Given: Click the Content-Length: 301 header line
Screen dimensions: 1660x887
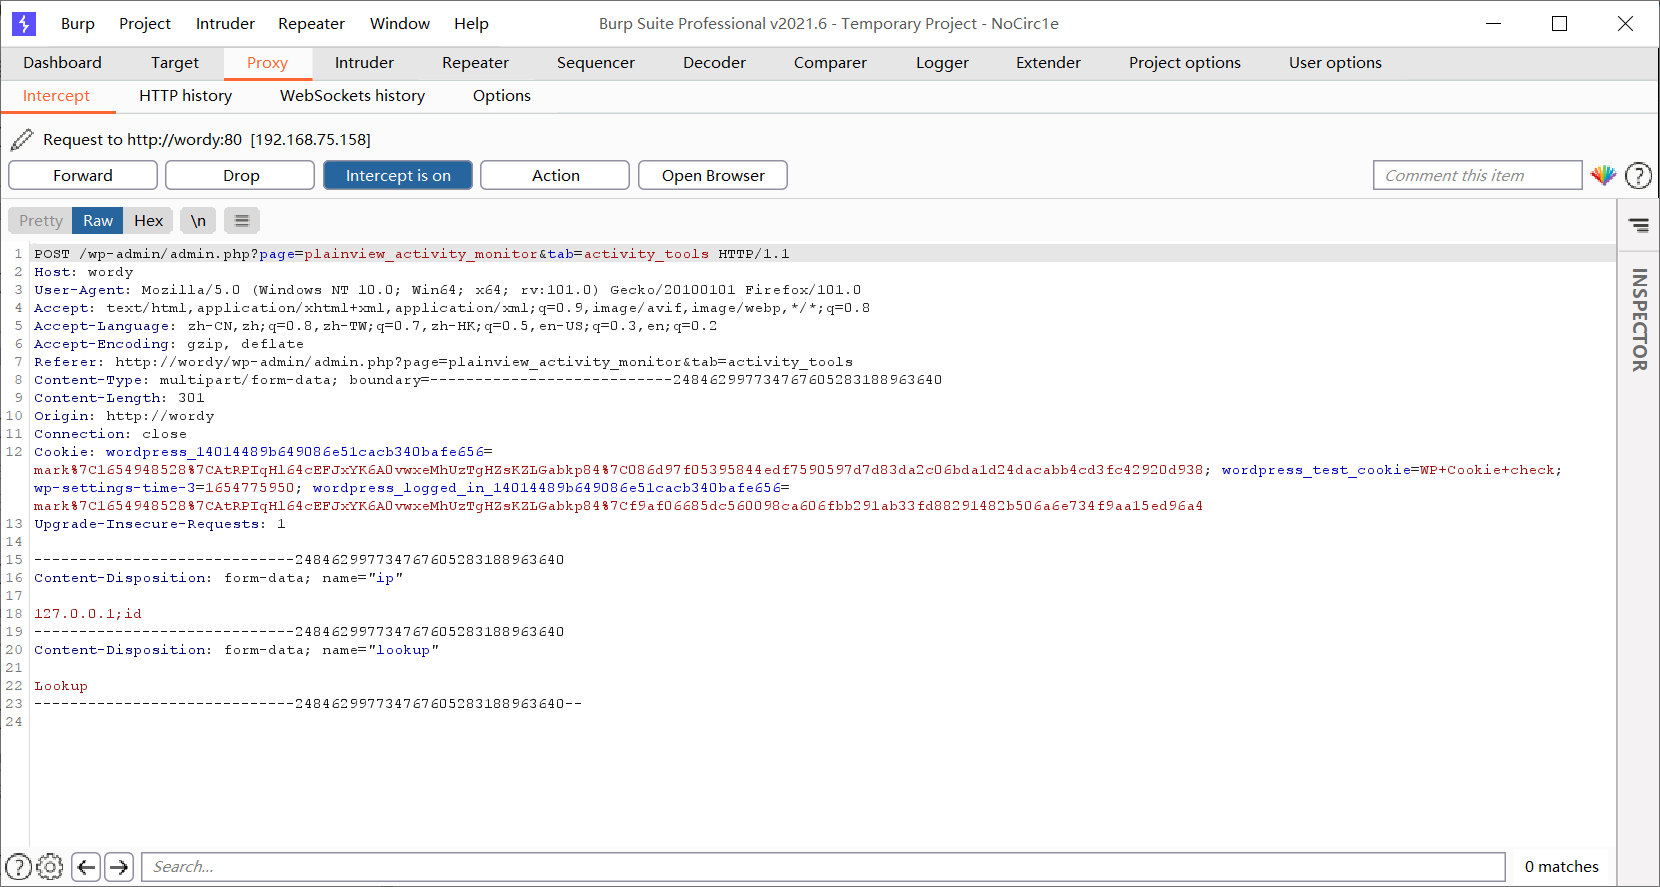Looking at the screenshot, I should [119, 398].
